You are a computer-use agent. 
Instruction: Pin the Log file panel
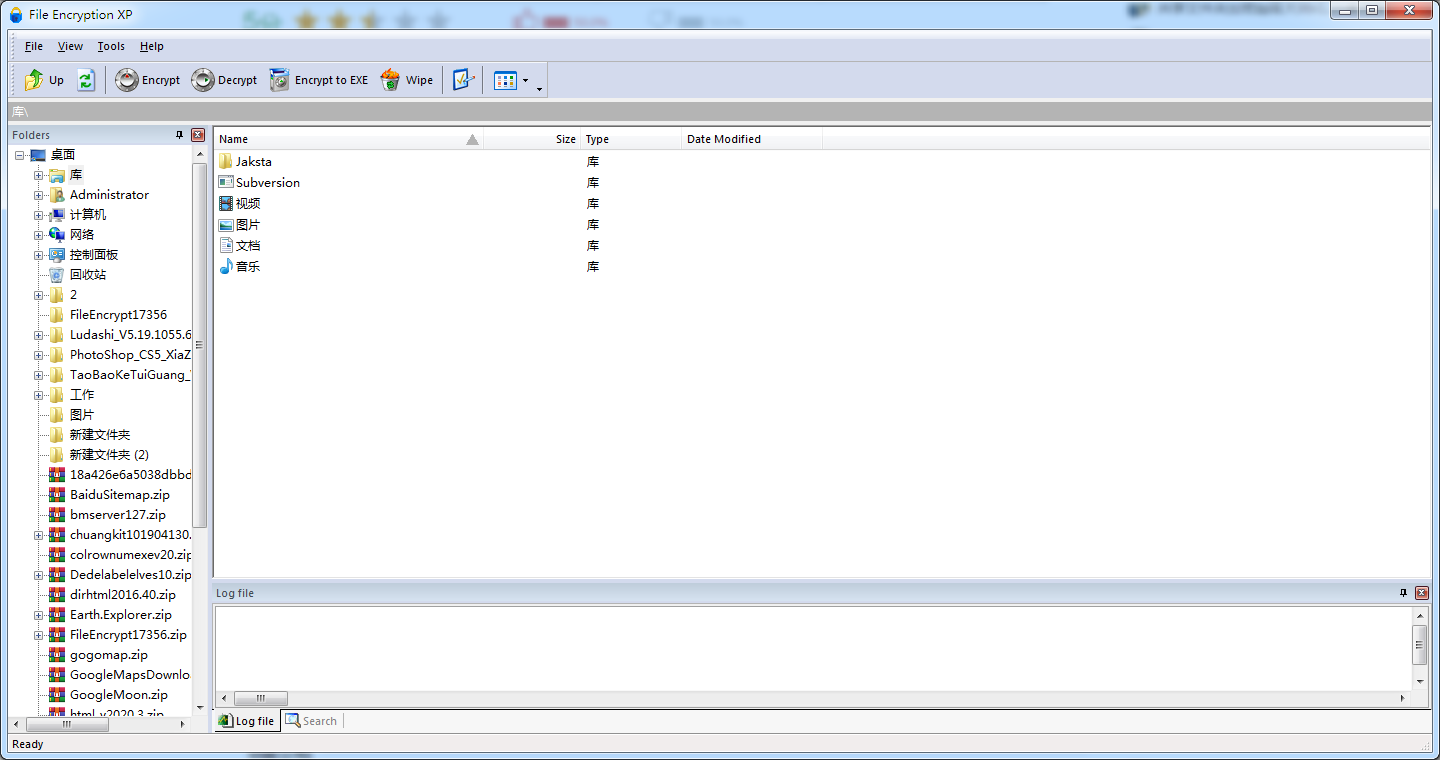point(1404,593)
